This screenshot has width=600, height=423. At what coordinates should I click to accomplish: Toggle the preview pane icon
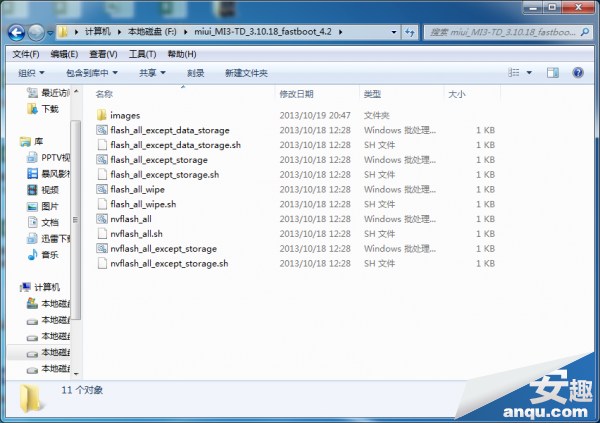(553, 72)
